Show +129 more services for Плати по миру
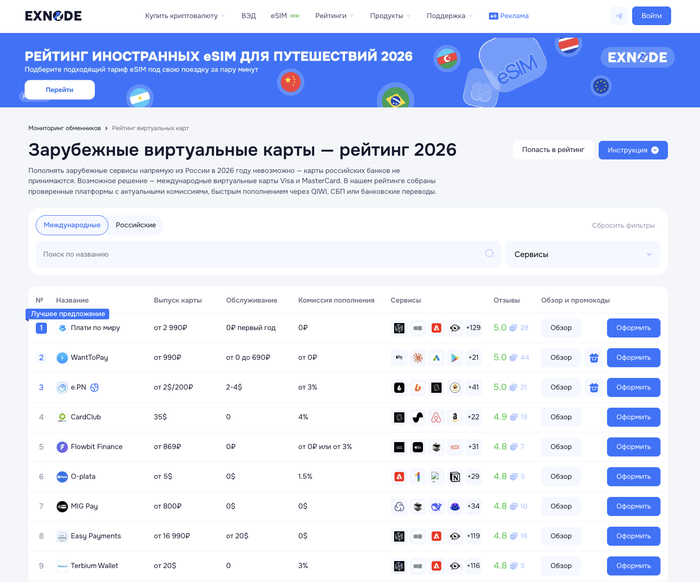This screenshot has width=700, height=582. pos(473,328)
